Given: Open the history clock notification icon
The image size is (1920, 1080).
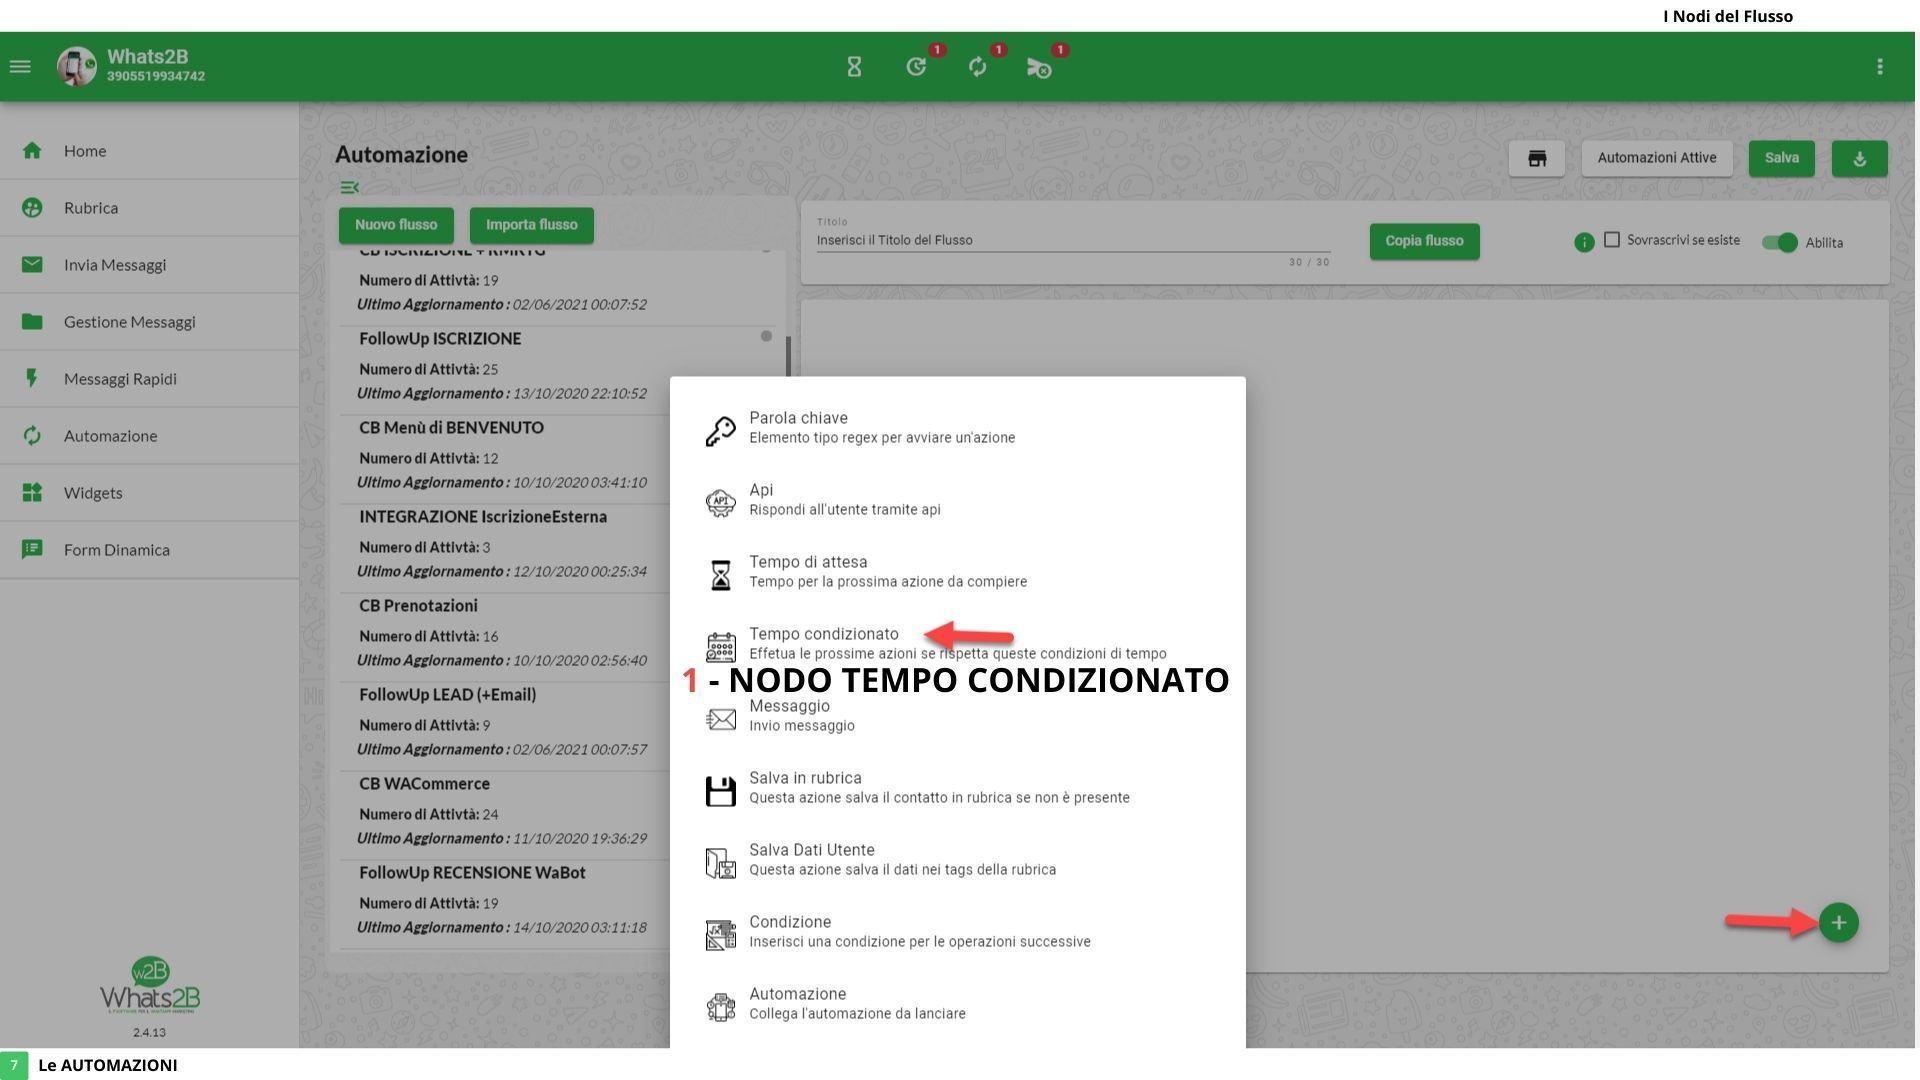Looking at the screenshot, I should [x=916, y=67].
